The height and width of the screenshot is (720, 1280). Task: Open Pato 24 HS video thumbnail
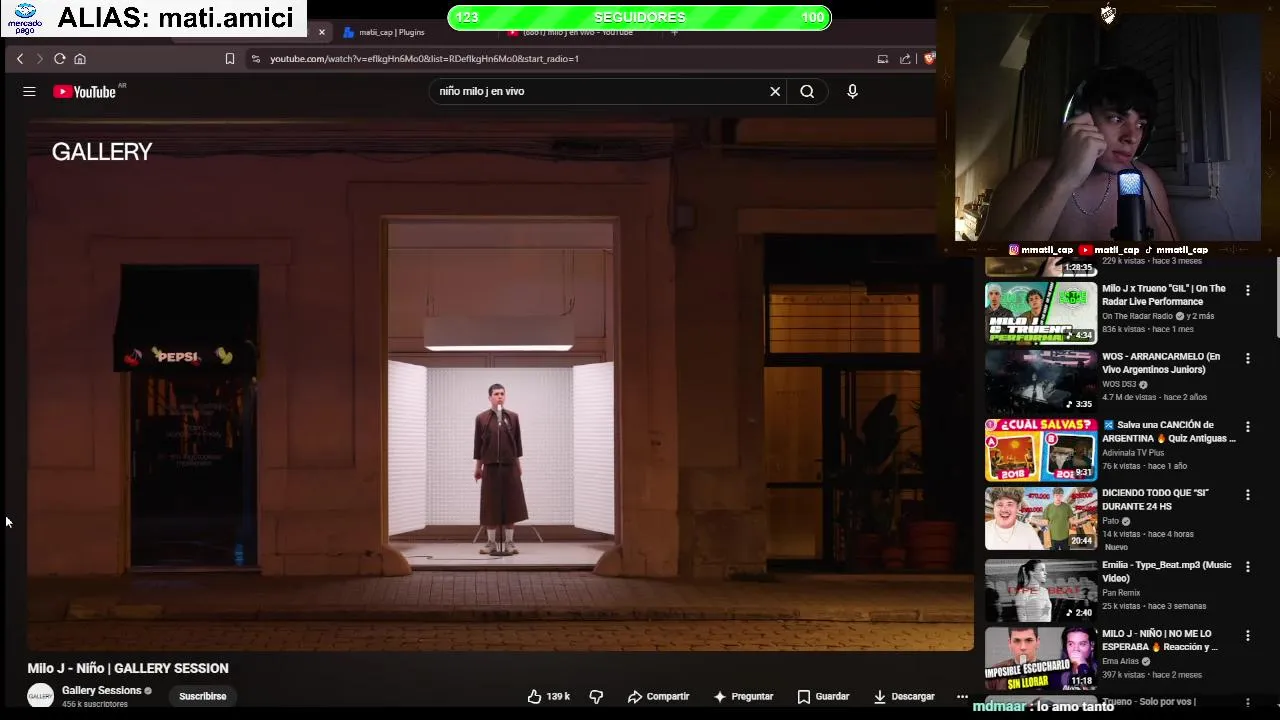[x=1041, y=517]
